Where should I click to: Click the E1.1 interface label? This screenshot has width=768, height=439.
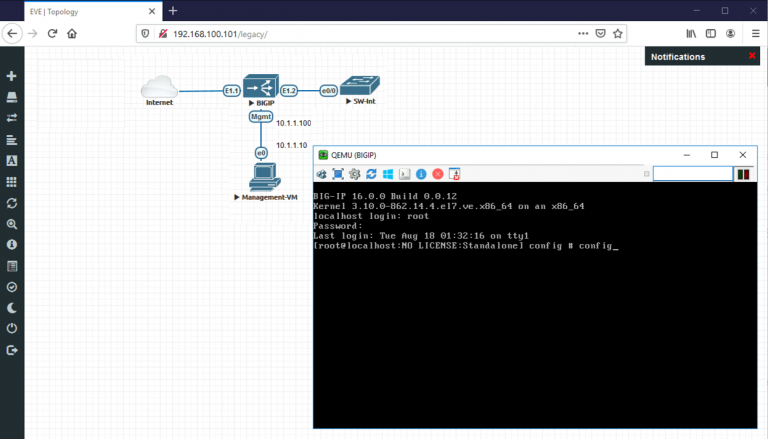(232, 91)
